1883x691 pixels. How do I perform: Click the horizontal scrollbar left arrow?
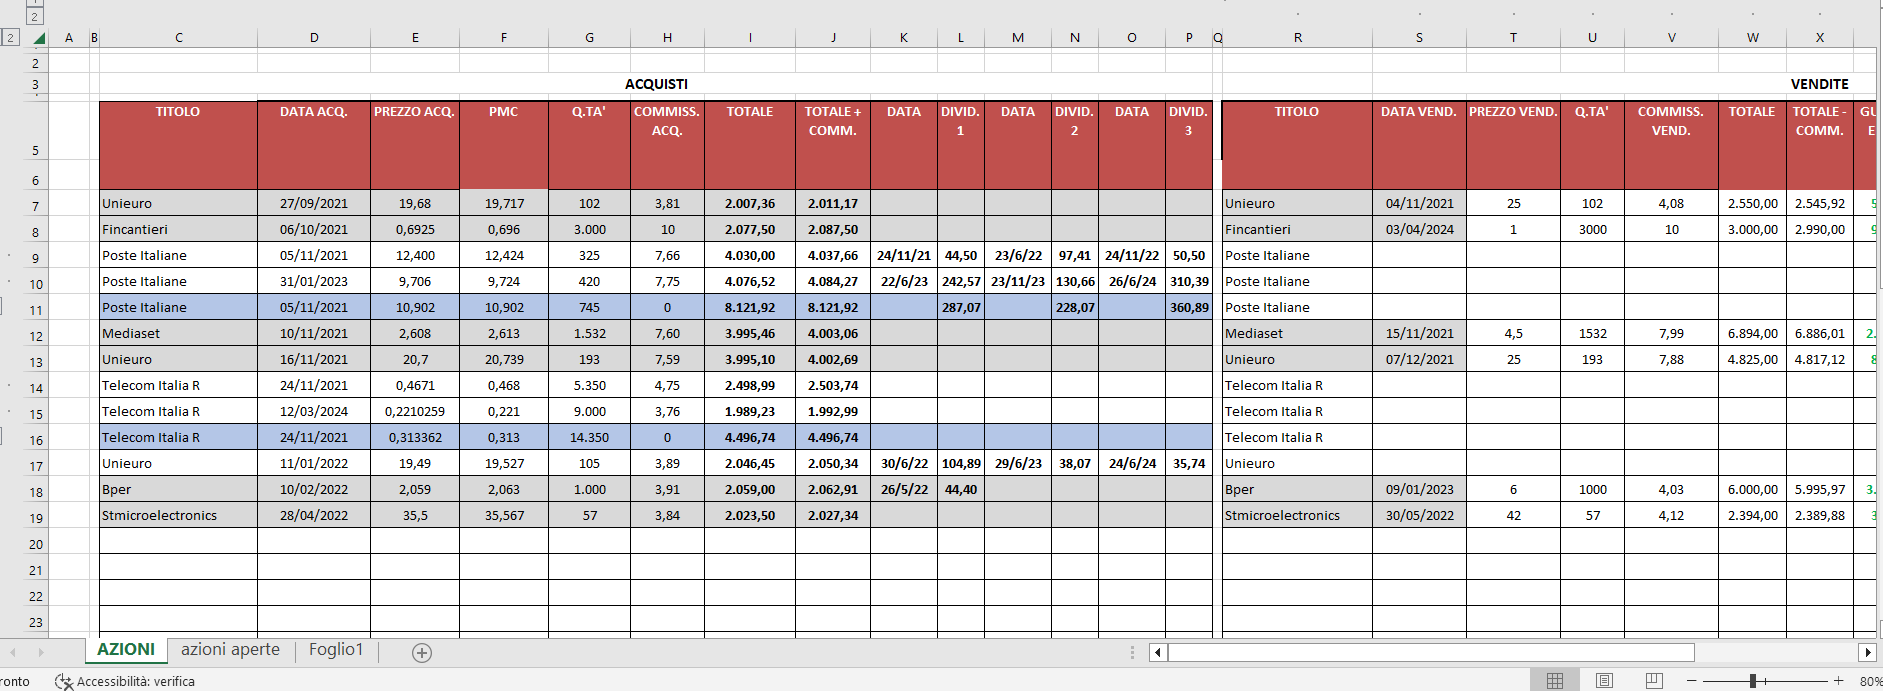pyautogui.click(x=1158, y=653)
